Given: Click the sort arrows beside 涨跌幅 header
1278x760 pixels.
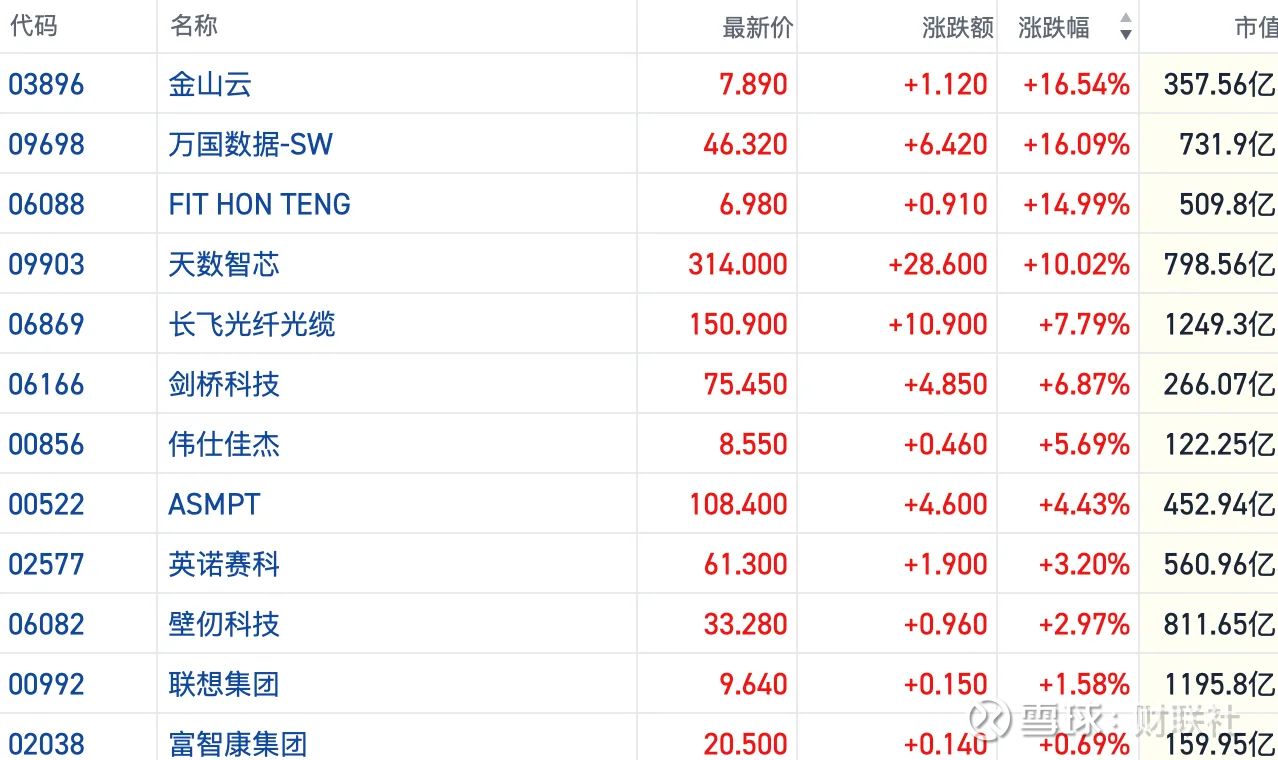Looking at the screenshot, I should coord(1125,27).
